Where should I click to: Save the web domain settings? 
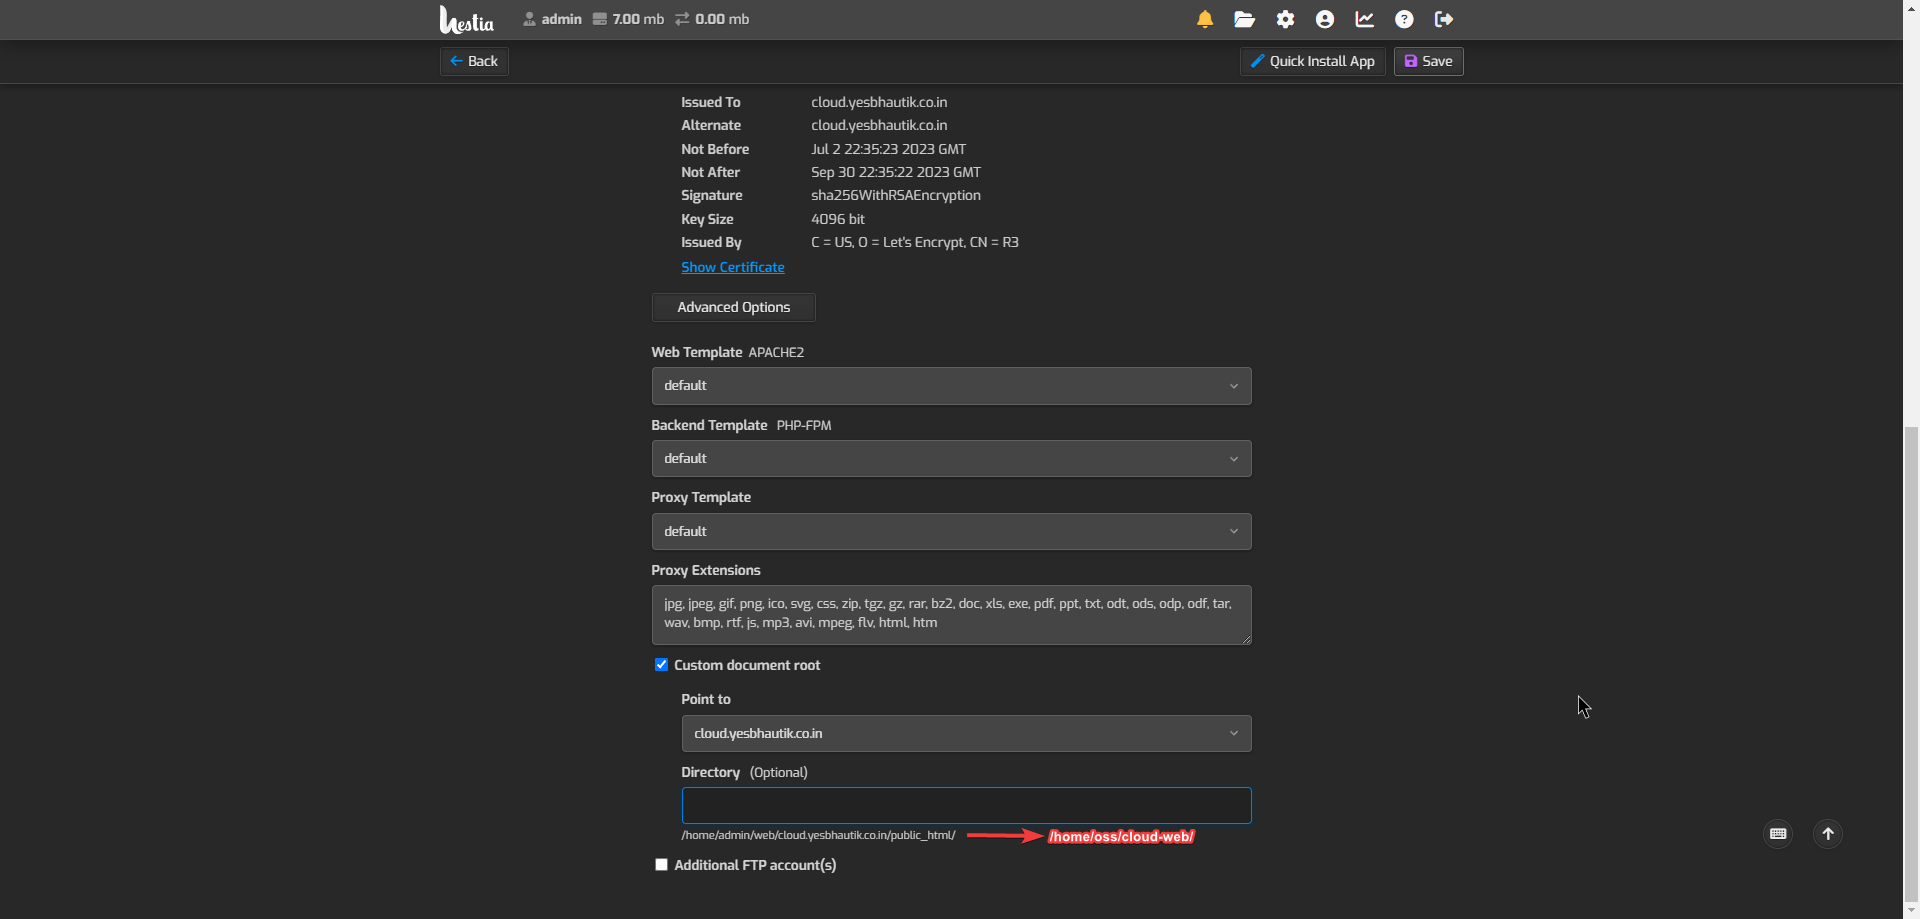tap(1428, 61)
